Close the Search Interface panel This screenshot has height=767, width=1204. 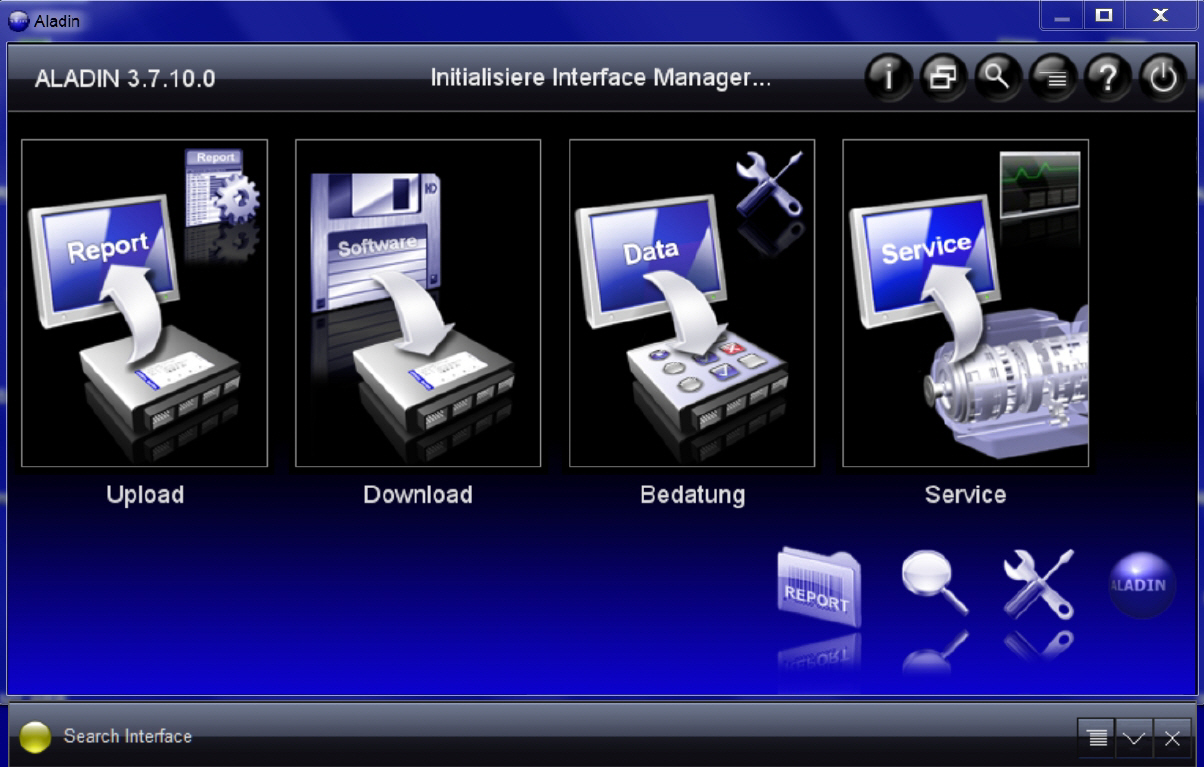tap(1172, 738)
